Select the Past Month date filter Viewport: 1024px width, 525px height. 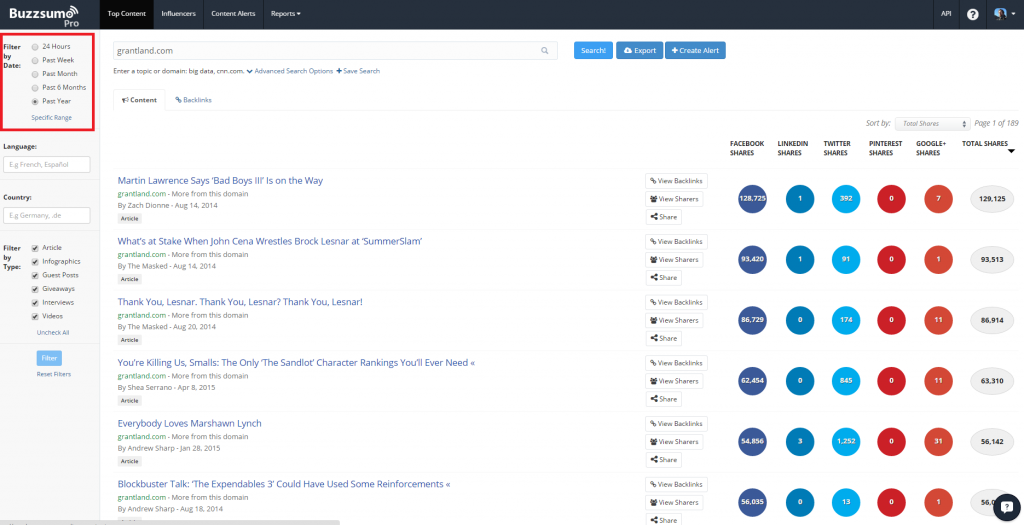pyautogui.click(x=35, y=74)
